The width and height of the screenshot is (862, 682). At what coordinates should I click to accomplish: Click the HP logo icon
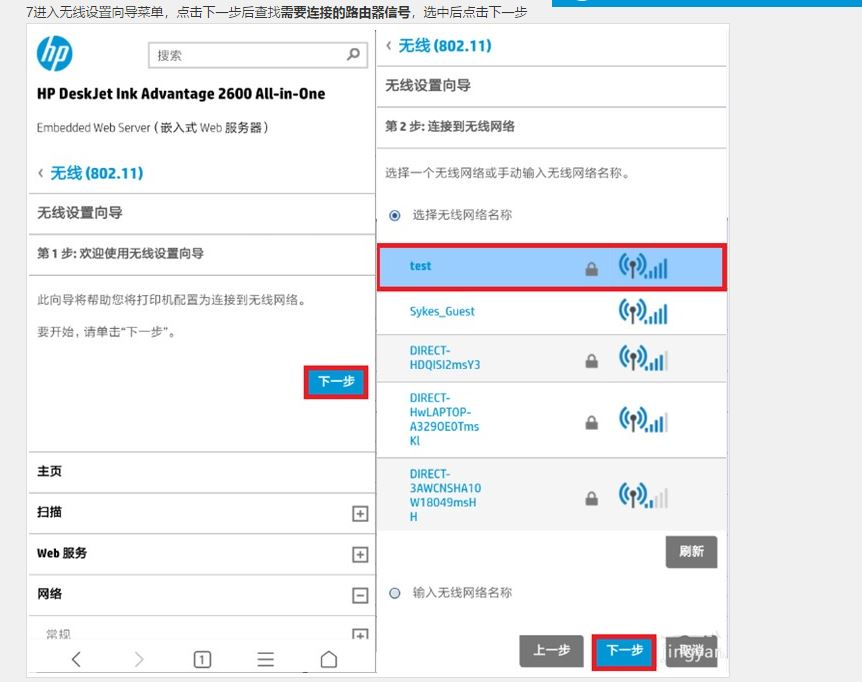tap(54, 53)
